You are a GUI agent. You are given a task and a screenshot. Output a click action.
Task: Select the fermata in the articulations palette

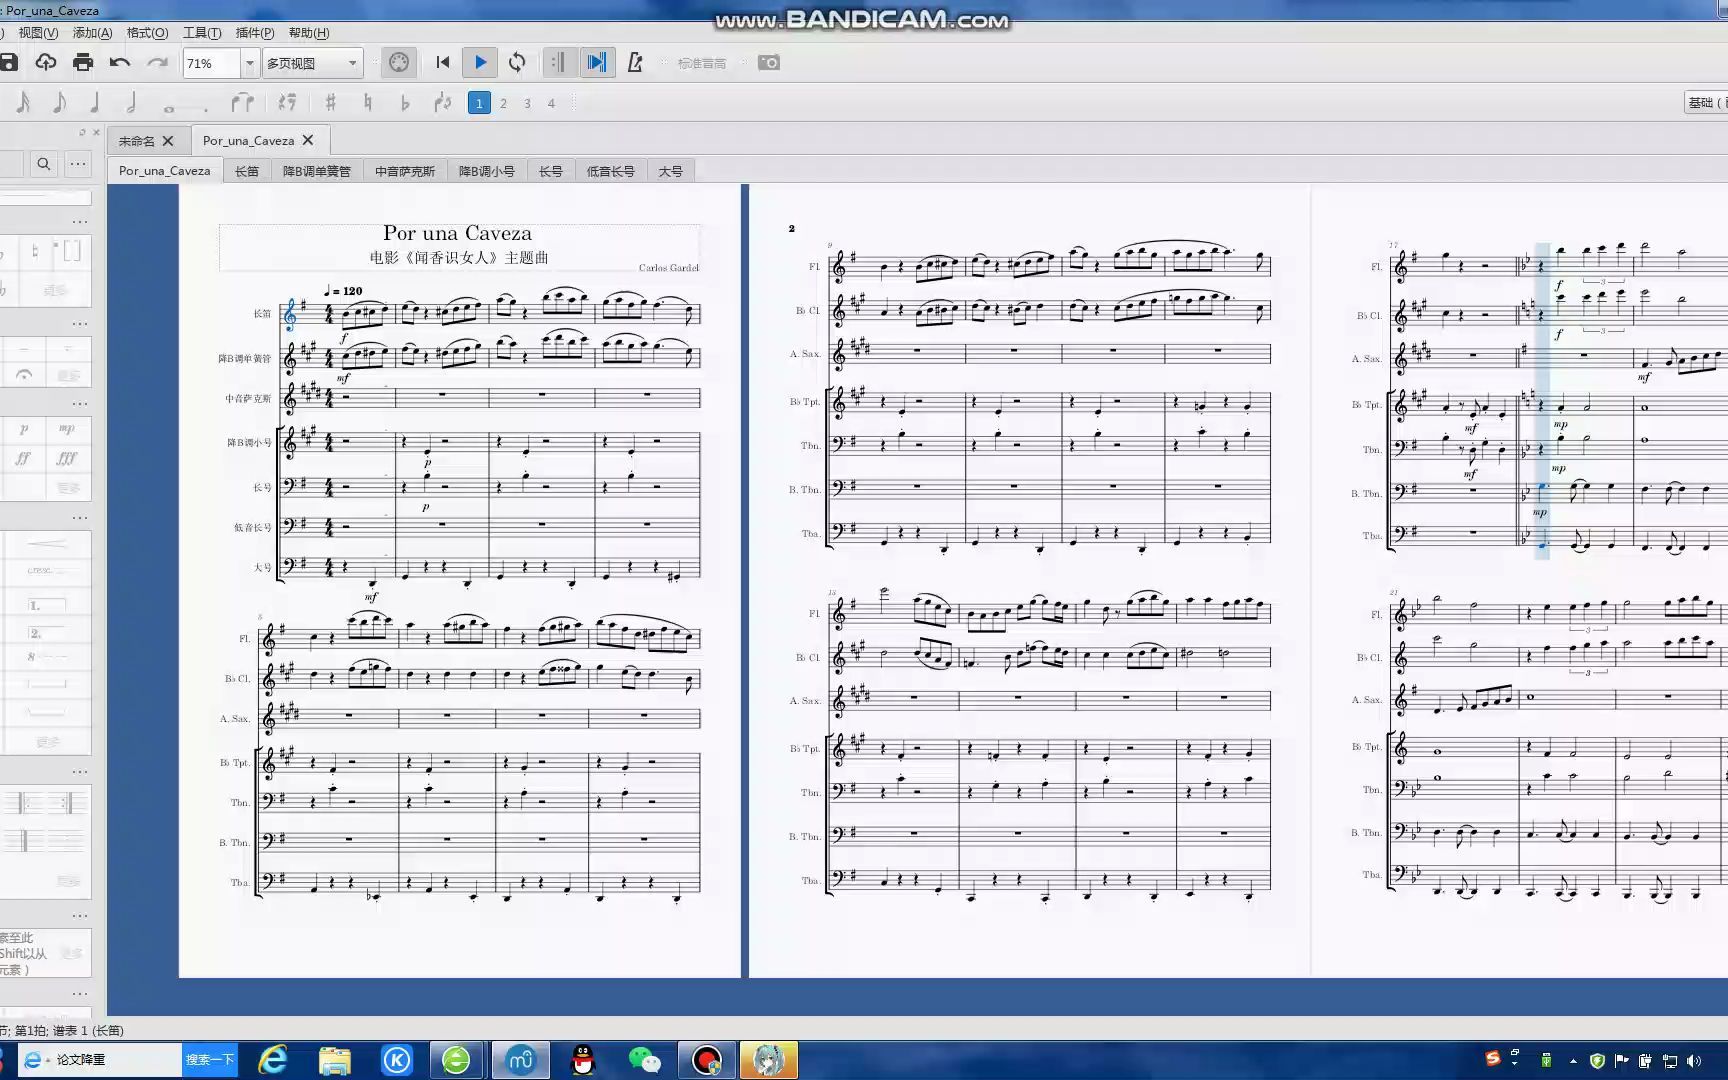coord(24,375)
